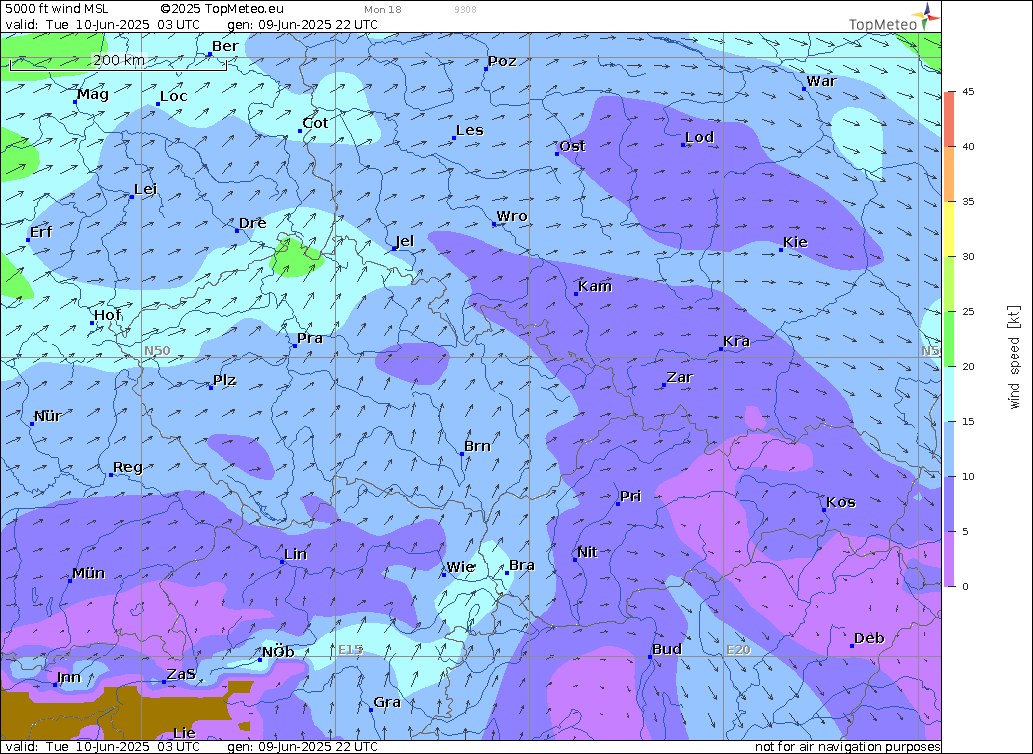The image size is (1033, 754).
Task: Select the 'Loc' city label
Action: tap(174, 96)
